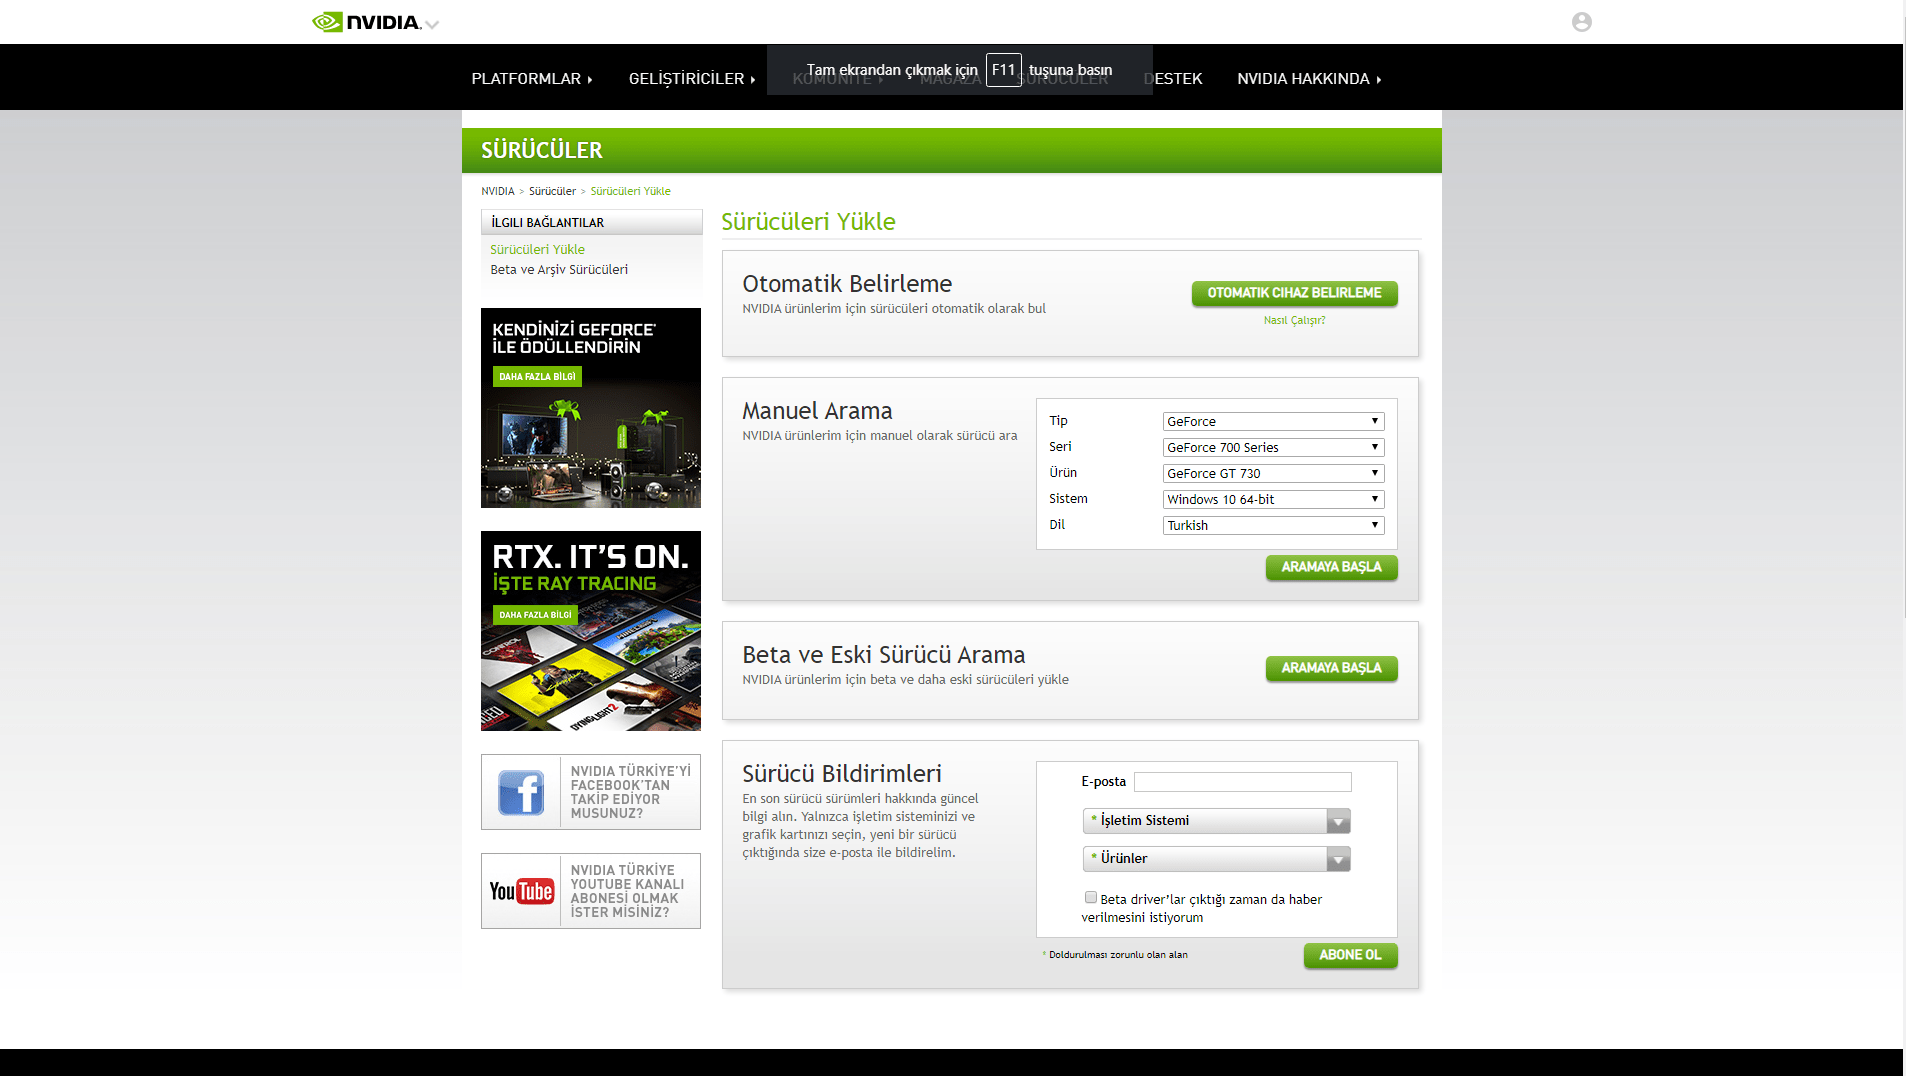Open the Ürün dropdown showing GeForce GT 730
This screenshot has width=1906, height=1076.
(1273, 473)
